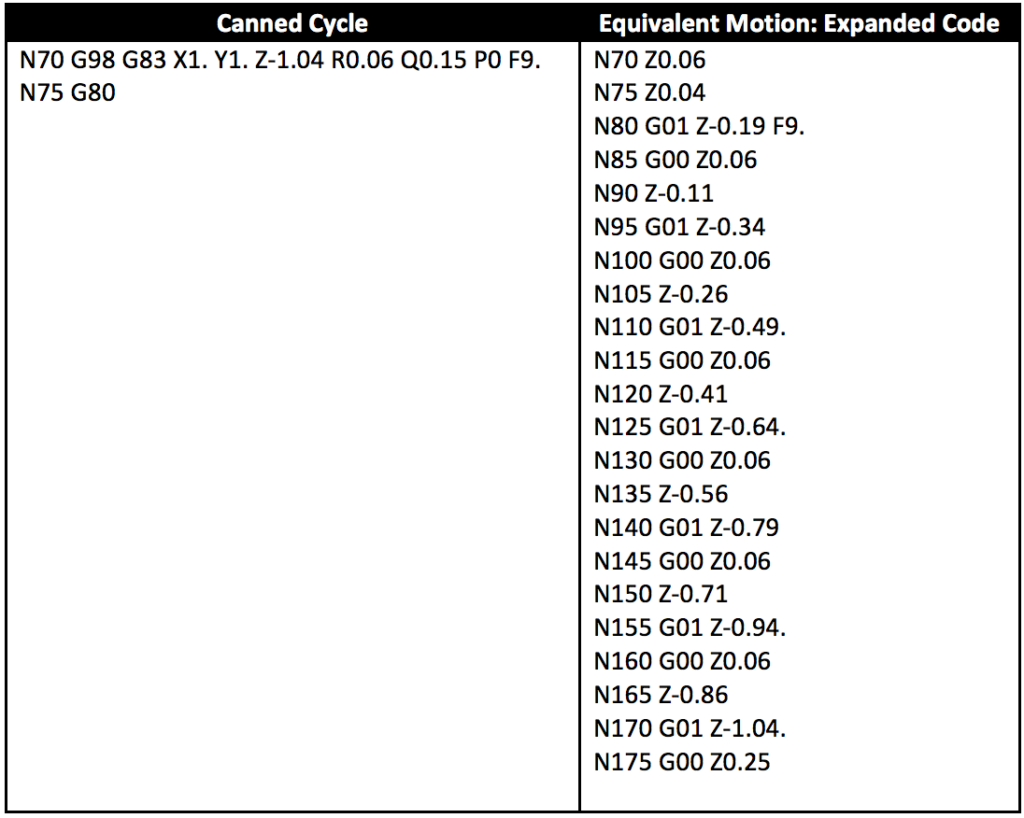This screenshot has width=1024, height=818.
Task: Click the N90 Z-0.11 line
Action: (x=654, y=194)
